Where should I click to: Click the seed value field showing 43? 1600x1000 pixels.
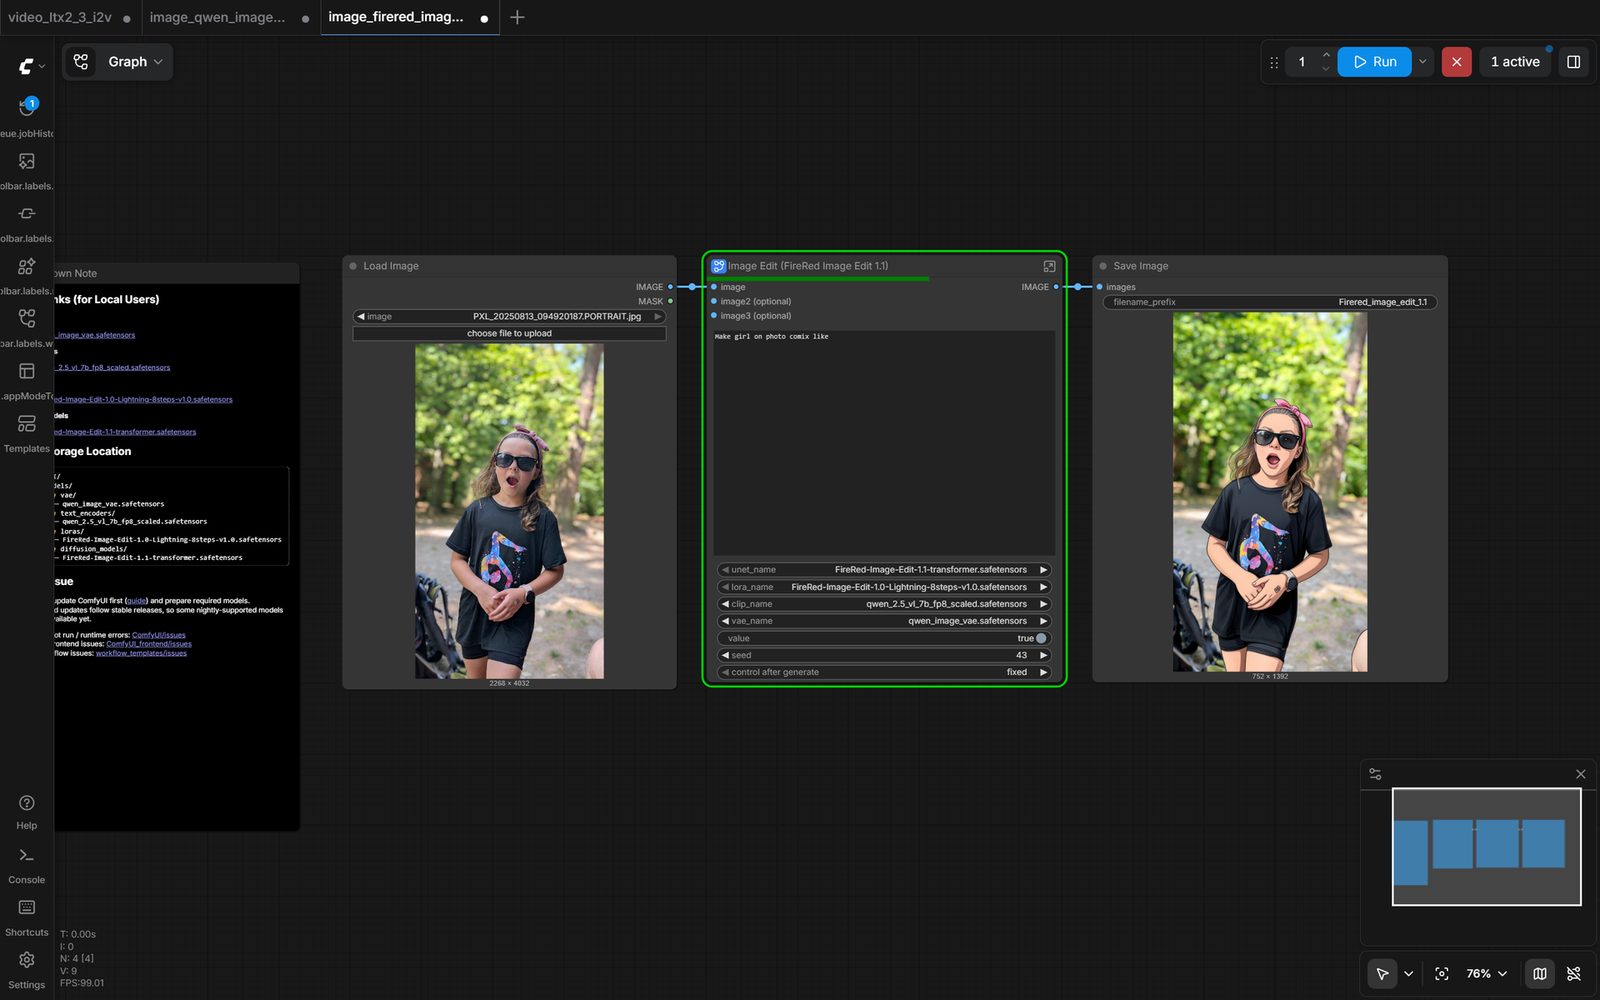click(883, 655)
